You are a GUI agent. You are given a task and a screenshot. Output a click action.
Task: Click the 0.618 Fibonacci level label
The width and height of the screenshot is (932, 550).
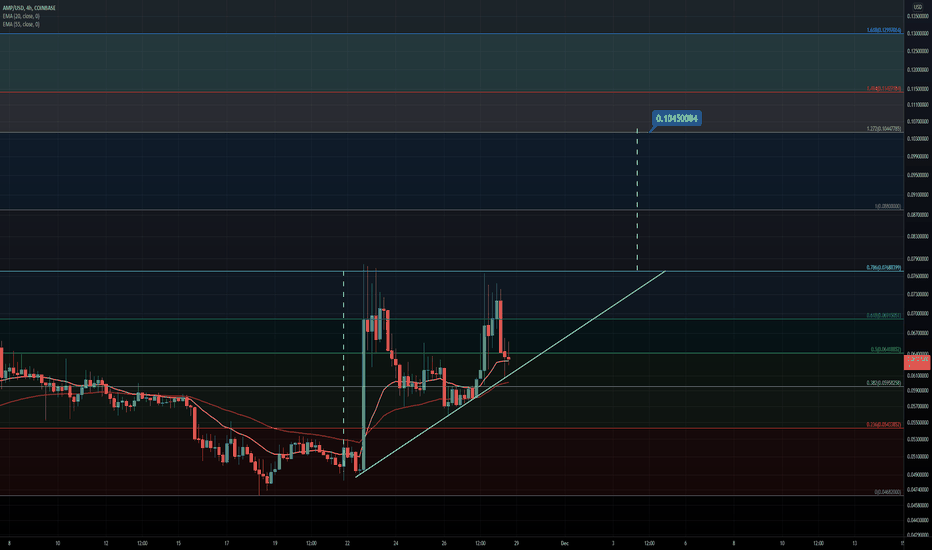click(x=884, y=315)
